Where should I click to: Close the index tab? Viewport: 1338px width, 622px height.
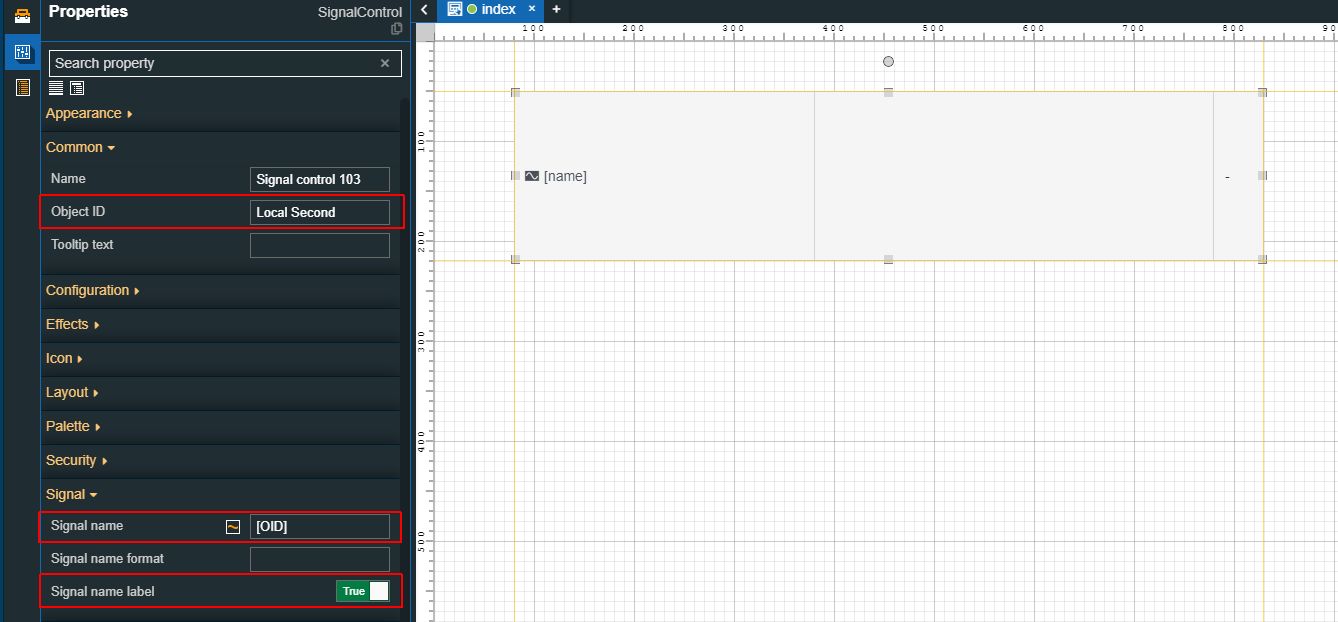pyautogui.click(x=532, y=8)
